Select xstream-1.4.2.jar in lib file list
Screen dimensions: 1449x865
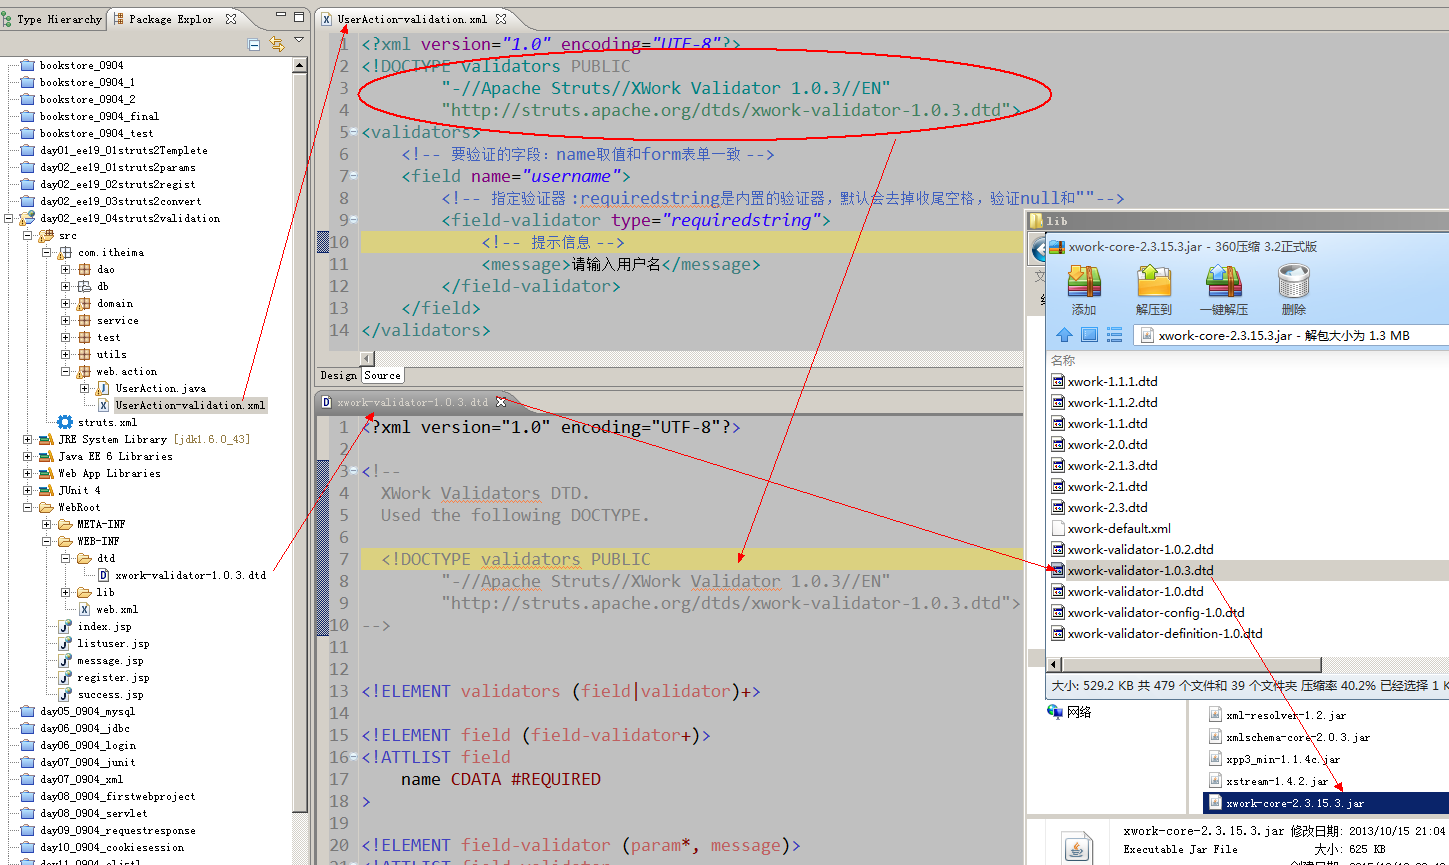(1277, 781)
